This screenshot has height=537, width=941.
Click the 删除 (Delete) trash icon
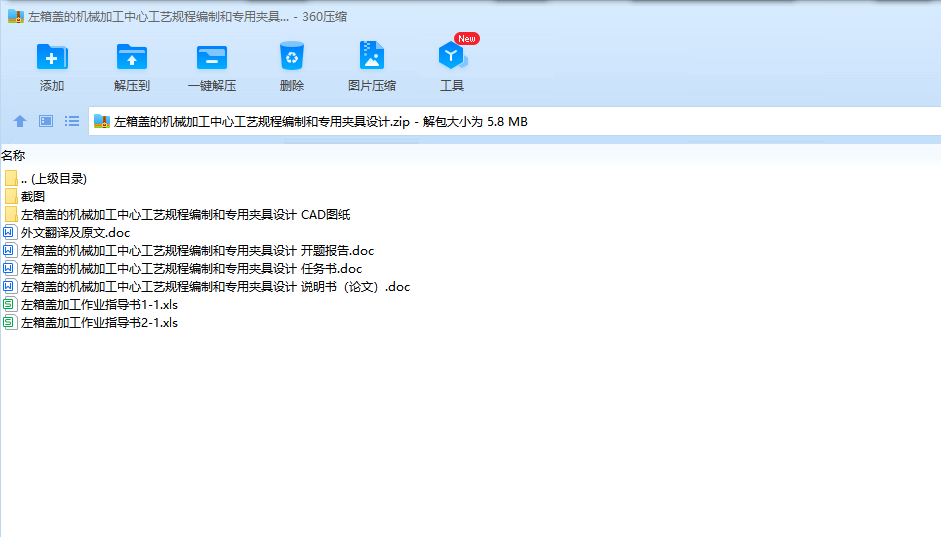pos(292,56)
